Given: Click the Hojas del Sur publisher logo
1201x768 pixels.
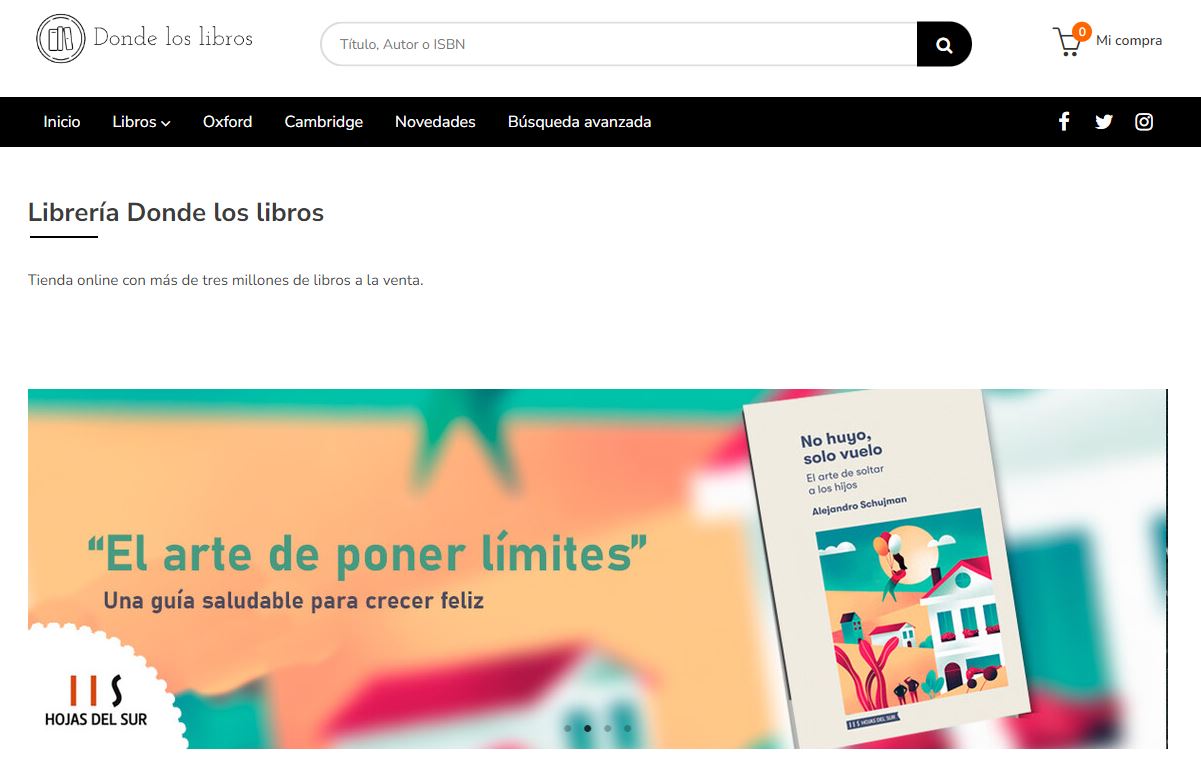Looking at the screenshot, I should 96,700.
